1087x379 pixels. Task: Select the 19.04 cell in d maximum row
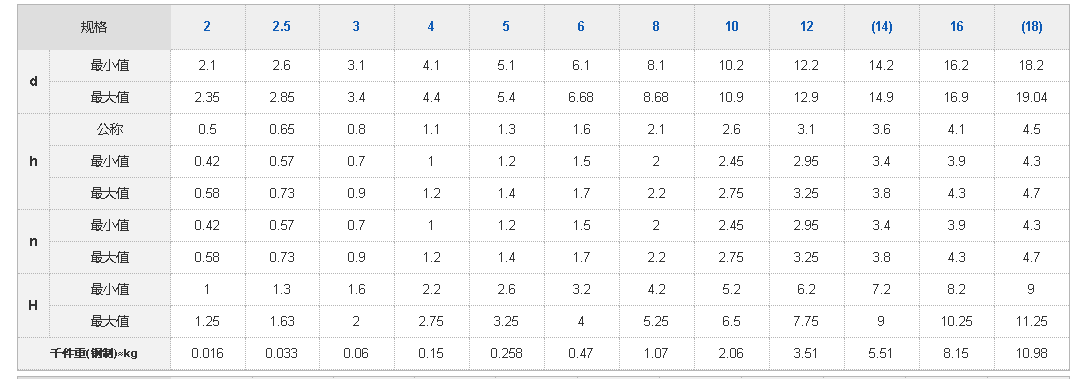(x=1032, y=98)
